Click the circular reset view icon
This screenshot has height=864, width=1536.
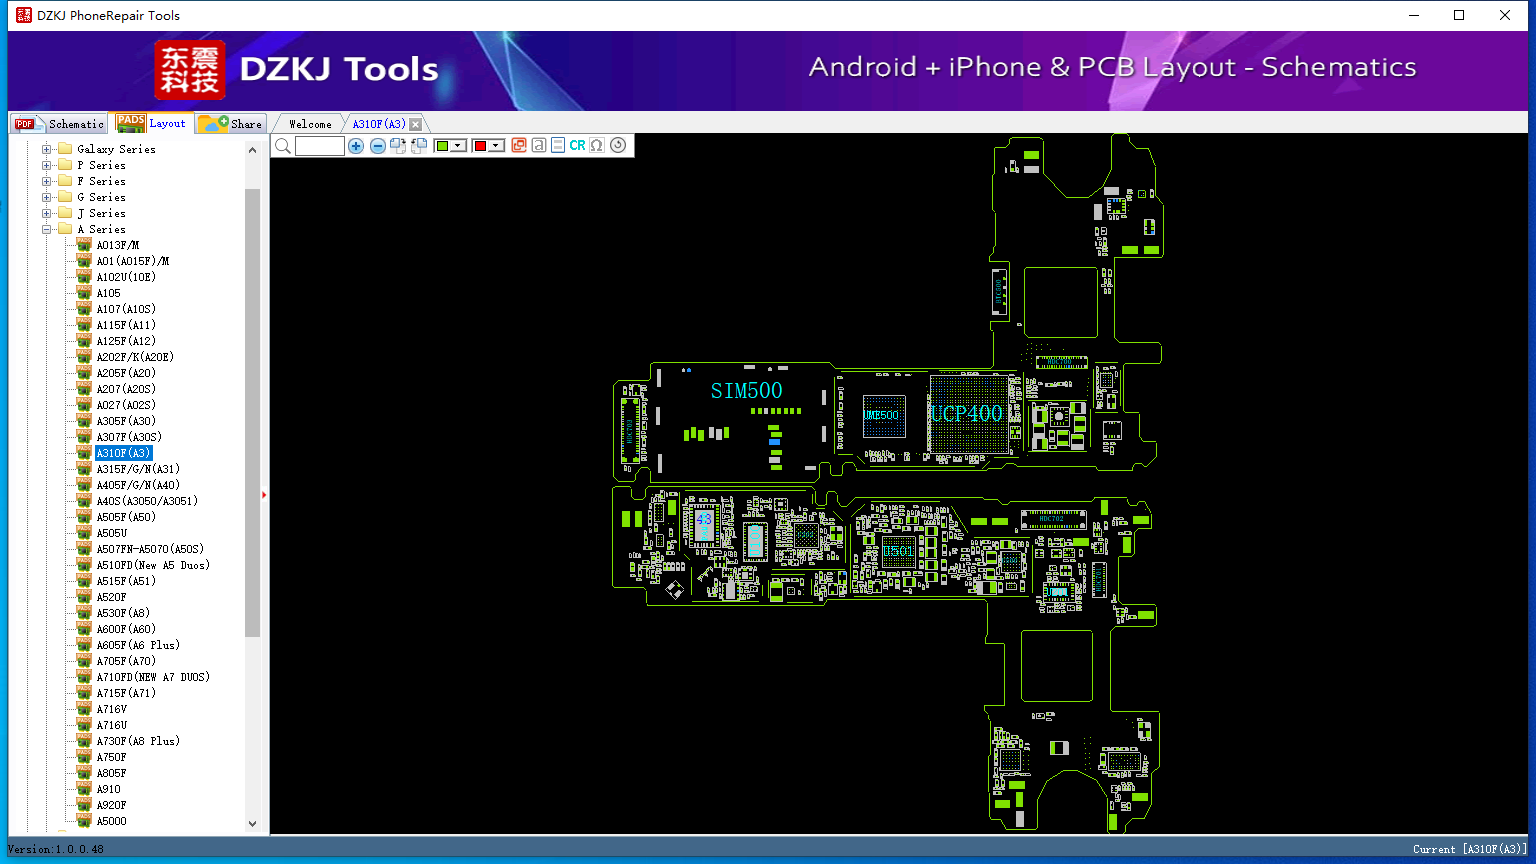point(618,146)
